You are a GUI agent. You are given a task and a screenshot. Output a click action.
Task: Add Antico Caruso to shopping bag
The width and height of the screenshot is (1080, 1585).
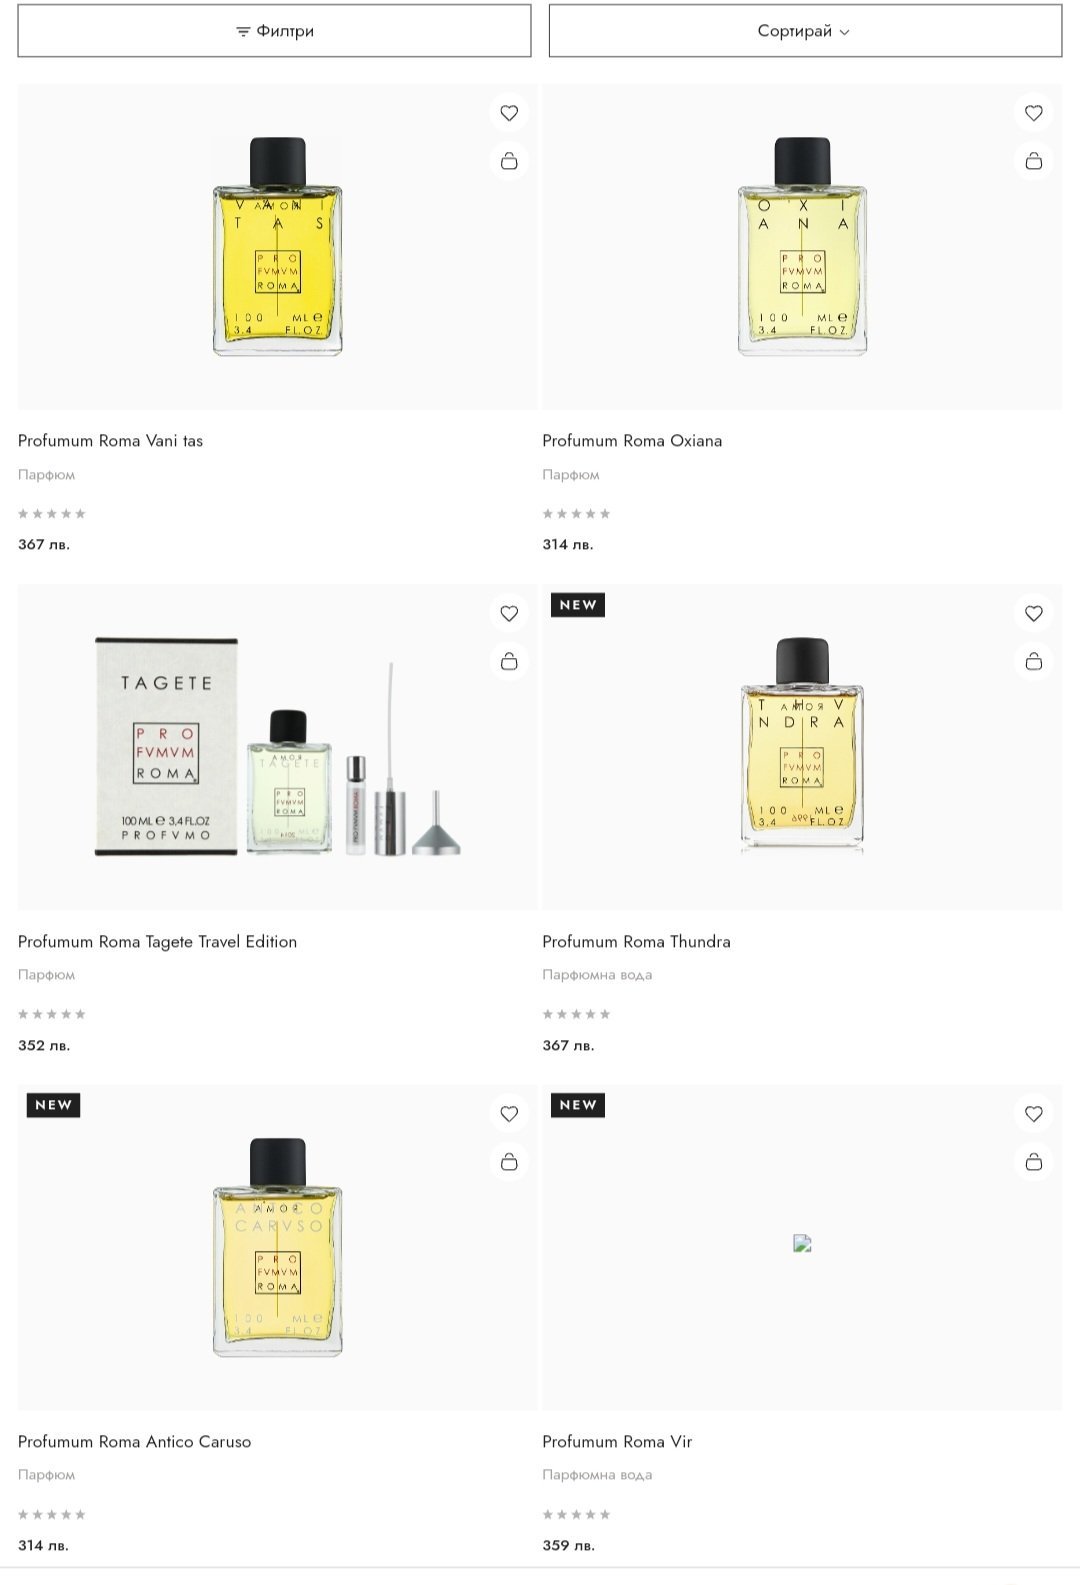tap(509, 1162)
